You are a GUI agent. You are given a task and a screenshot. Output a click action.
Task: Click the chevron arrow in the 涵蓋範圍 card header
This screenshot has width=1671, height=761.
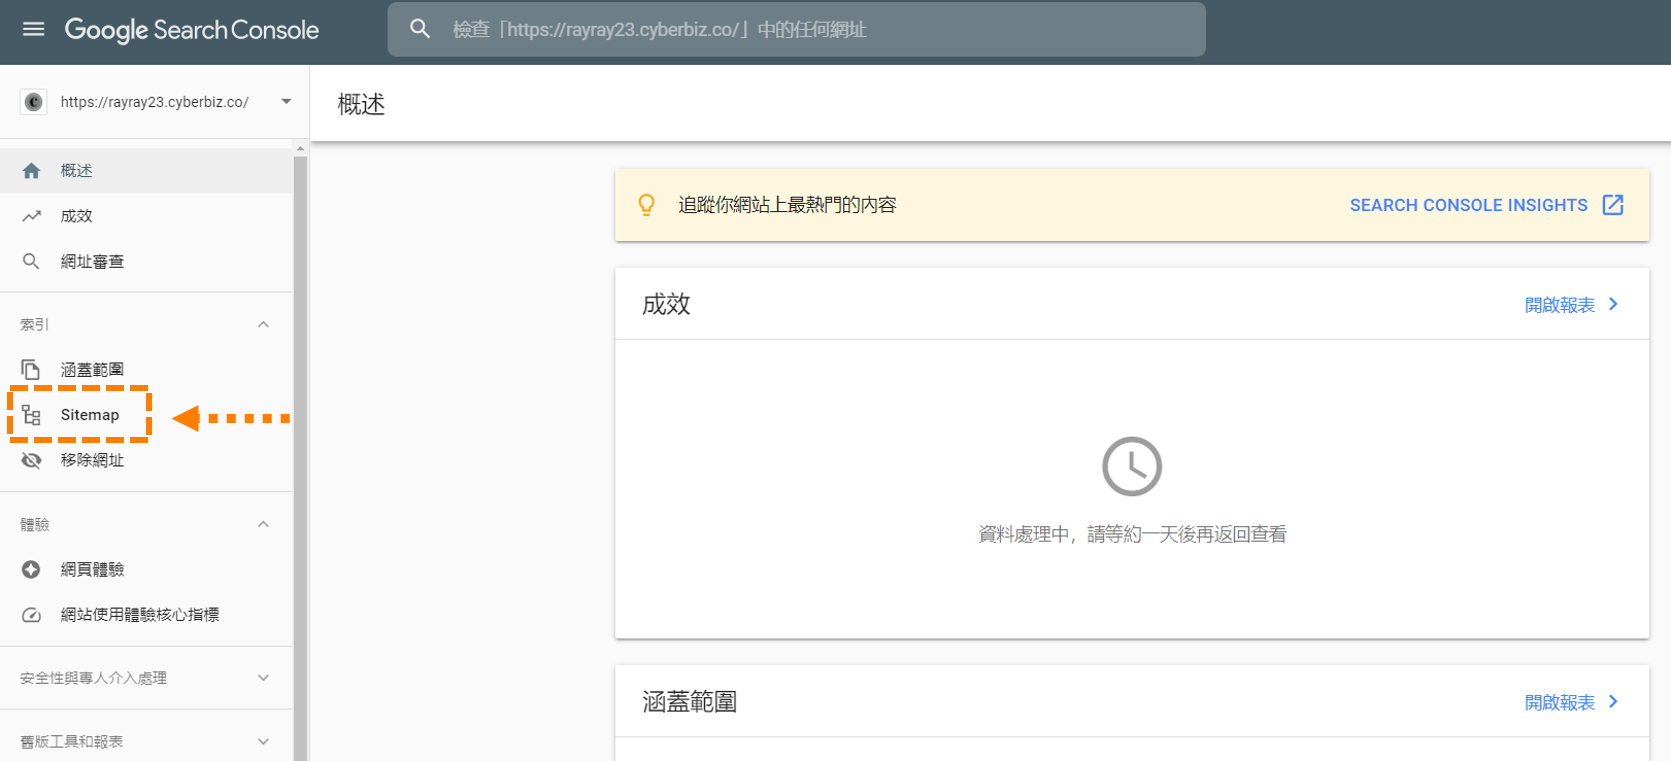[1613, 702]
